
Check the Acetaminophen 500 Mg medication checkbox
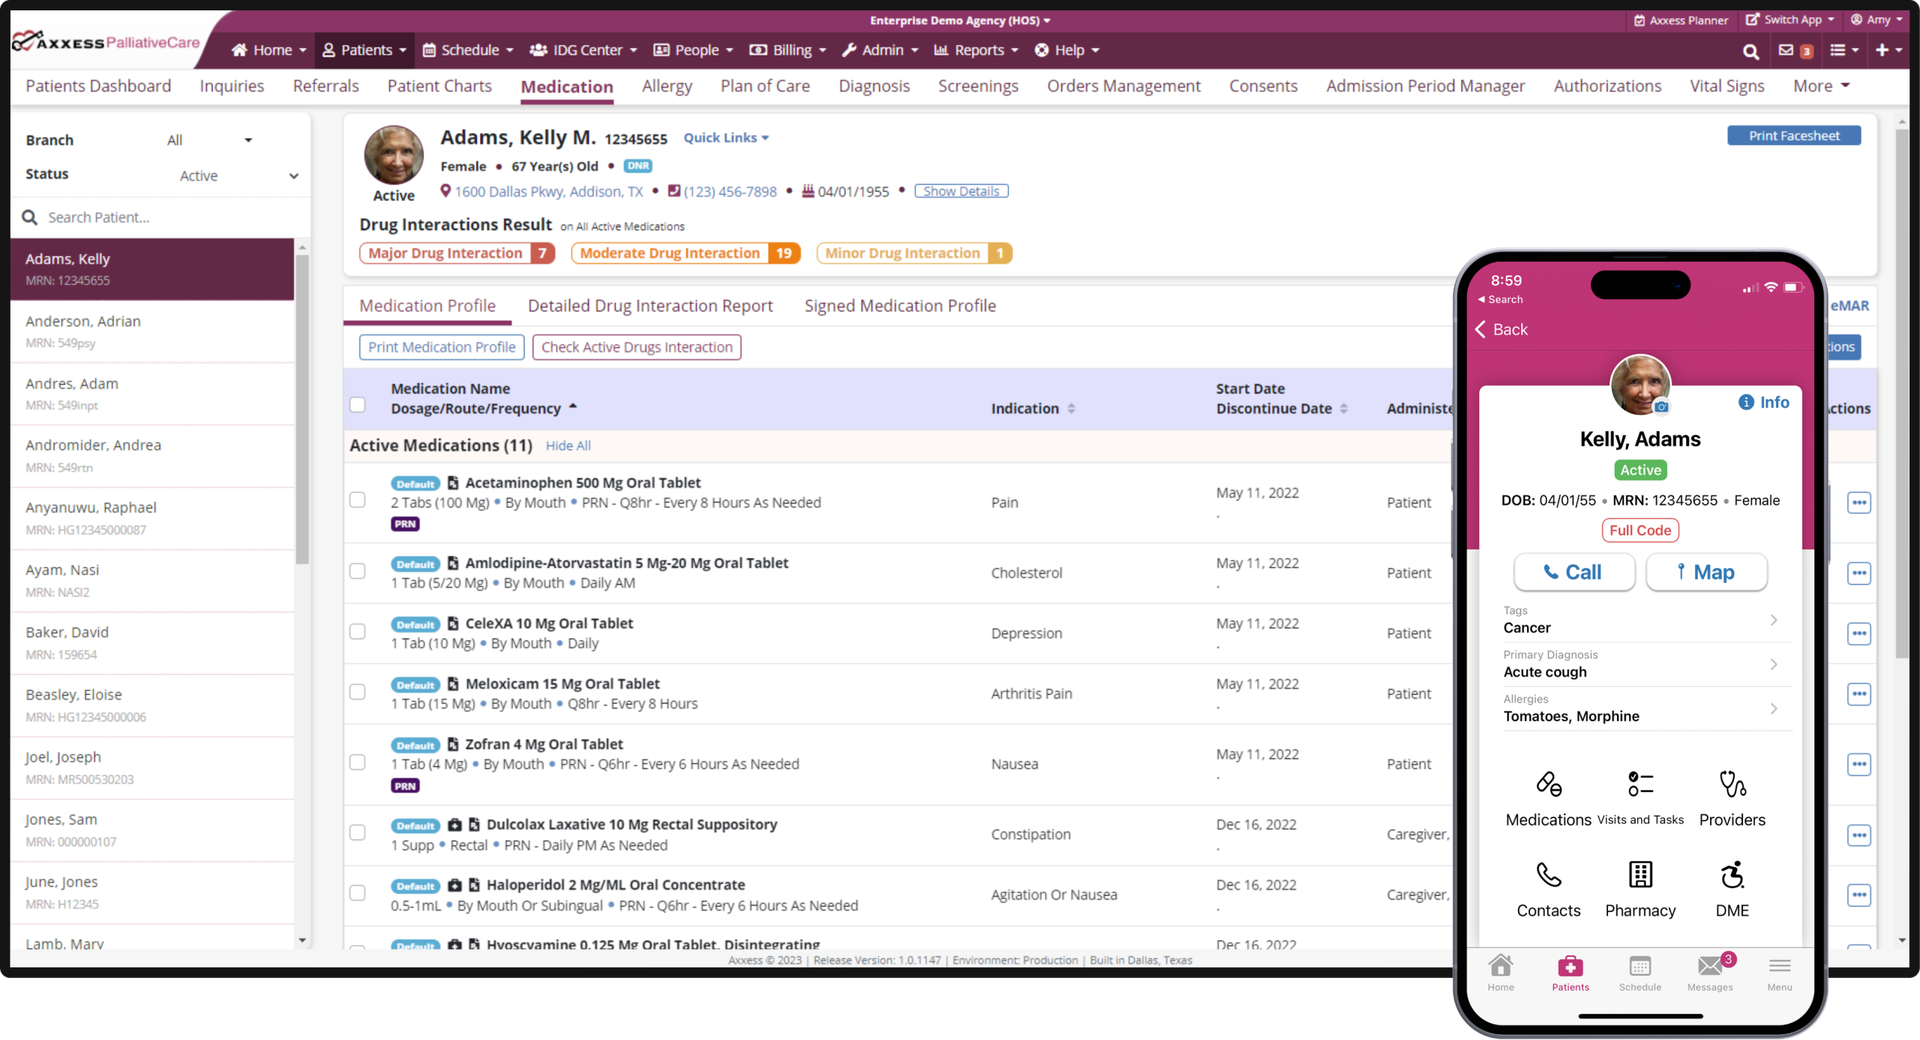(x=357, y=499)
